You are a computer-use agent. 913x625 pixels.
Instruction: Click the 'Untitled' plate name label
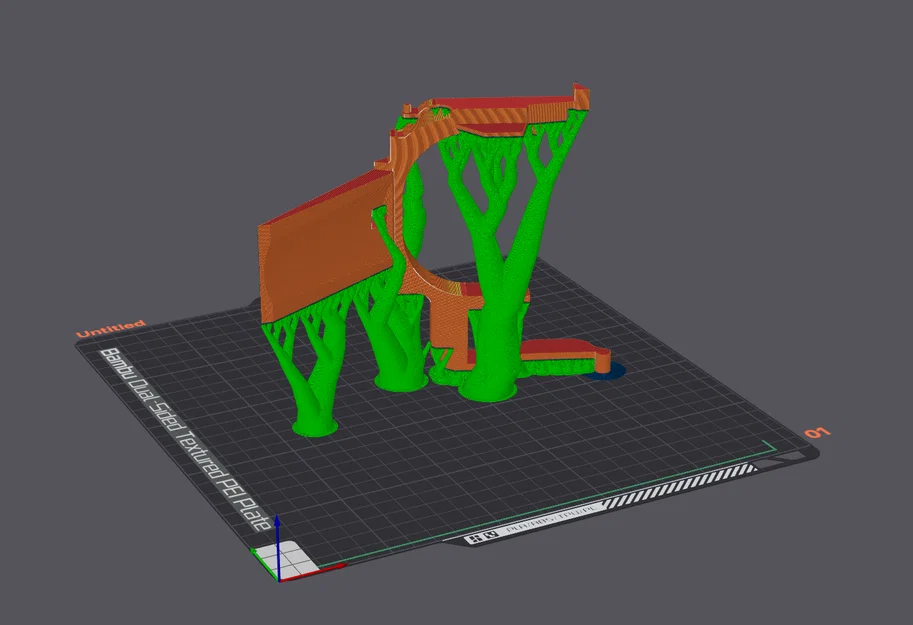pos(111,329)
